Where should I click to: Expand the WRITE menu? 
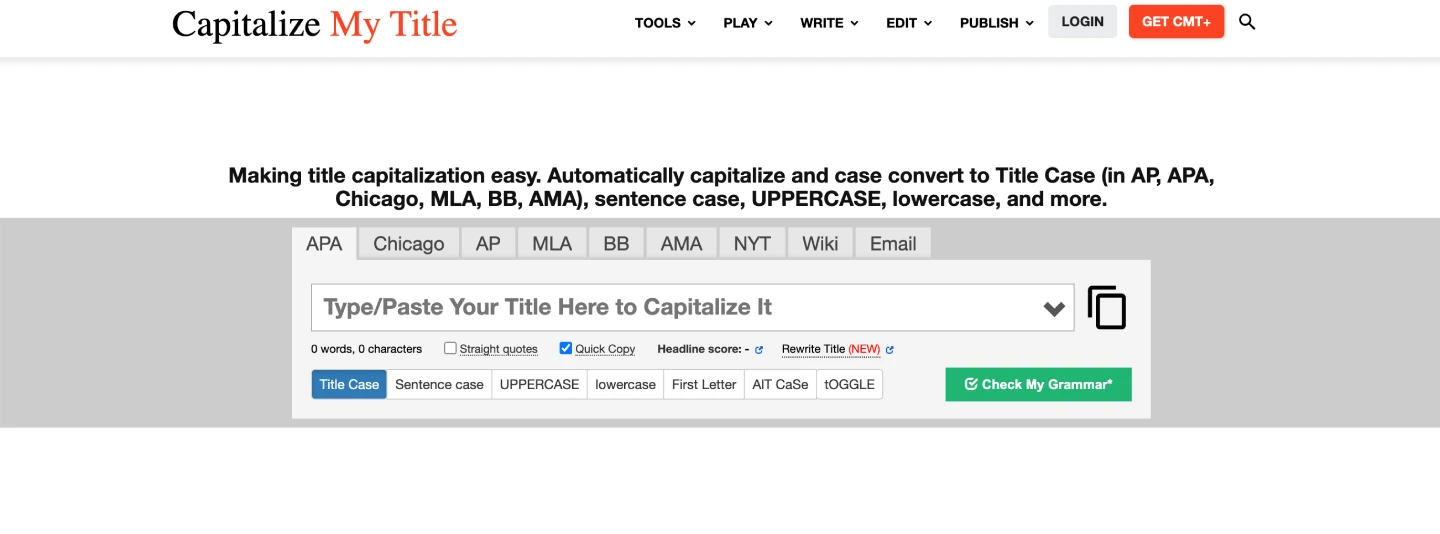click(829, 22)
